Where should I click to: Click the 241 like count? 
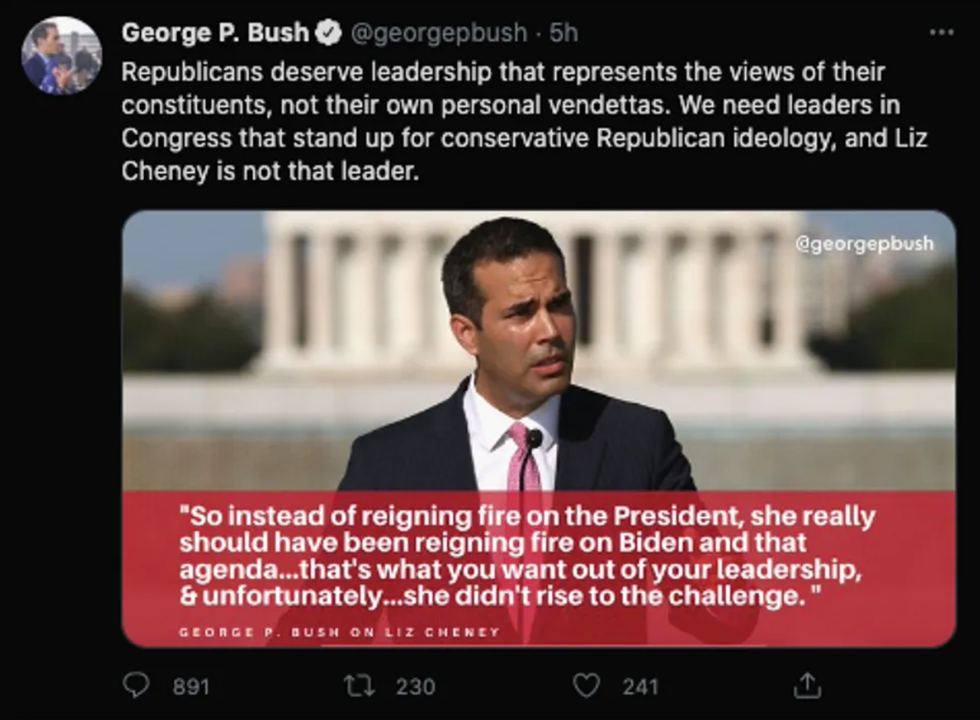pos(640,686)
